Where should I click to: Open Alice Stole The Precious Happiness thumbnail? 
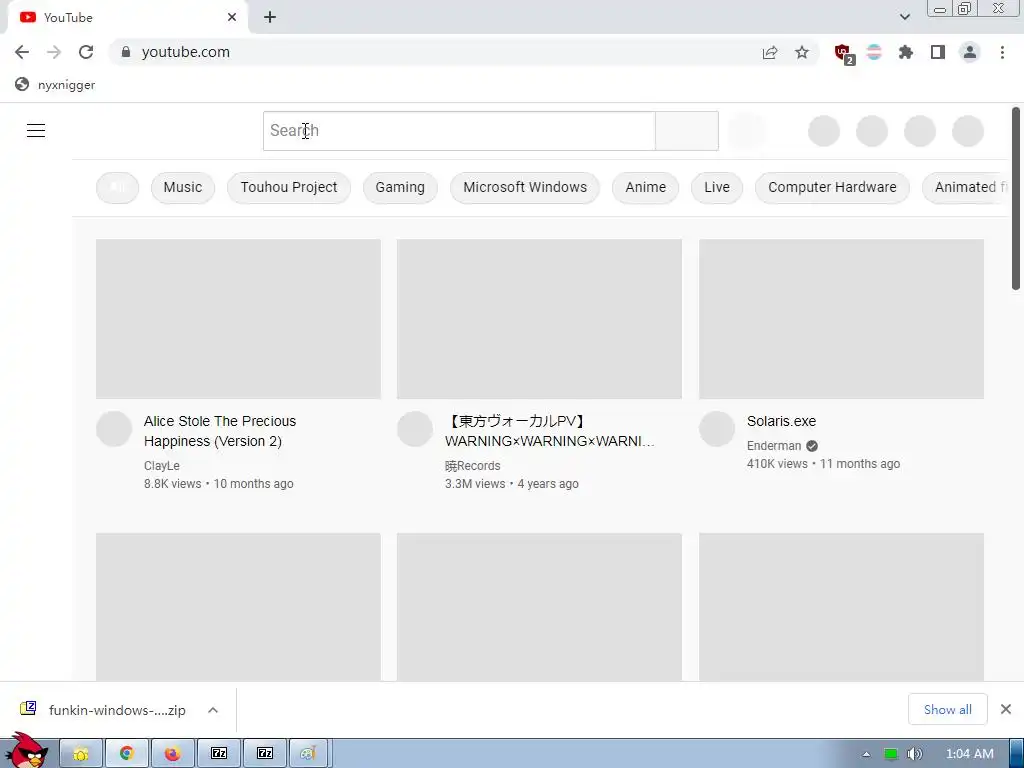point(238,319)
